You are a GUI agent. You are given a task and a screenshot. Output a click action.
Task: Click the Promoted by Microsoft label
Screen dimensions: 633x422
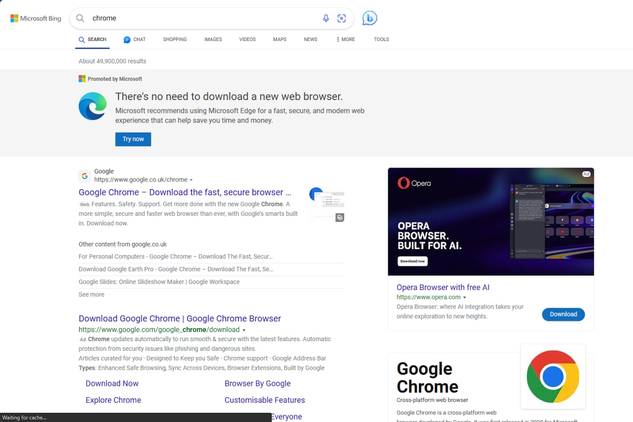(115, 79)
